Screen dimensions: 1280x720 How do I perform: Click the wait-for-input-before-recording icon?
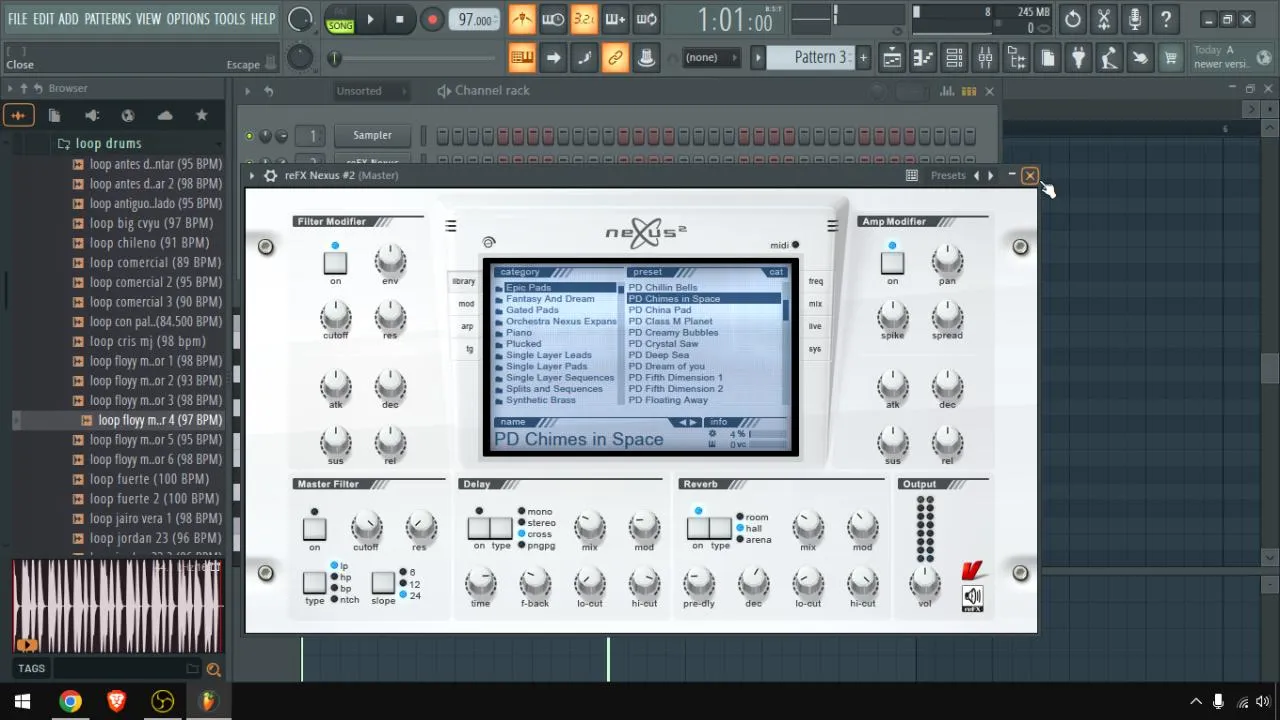553,19
